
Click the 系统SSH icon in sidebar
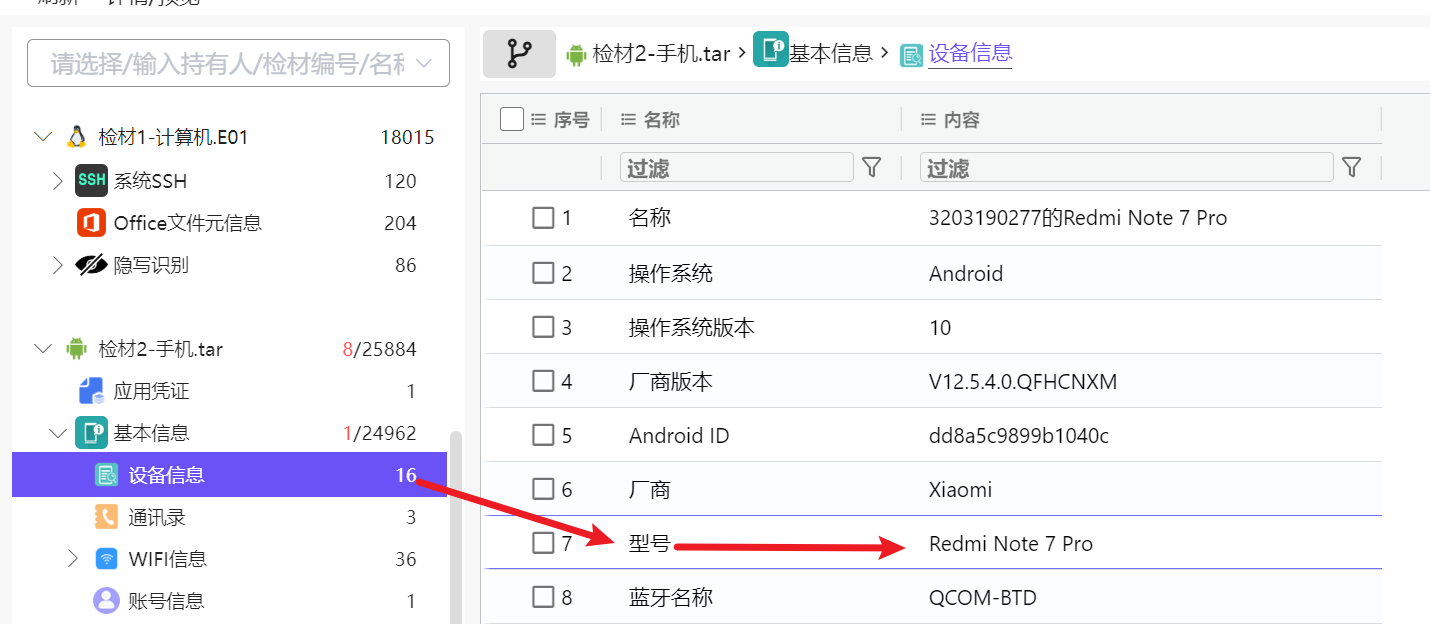91,181
